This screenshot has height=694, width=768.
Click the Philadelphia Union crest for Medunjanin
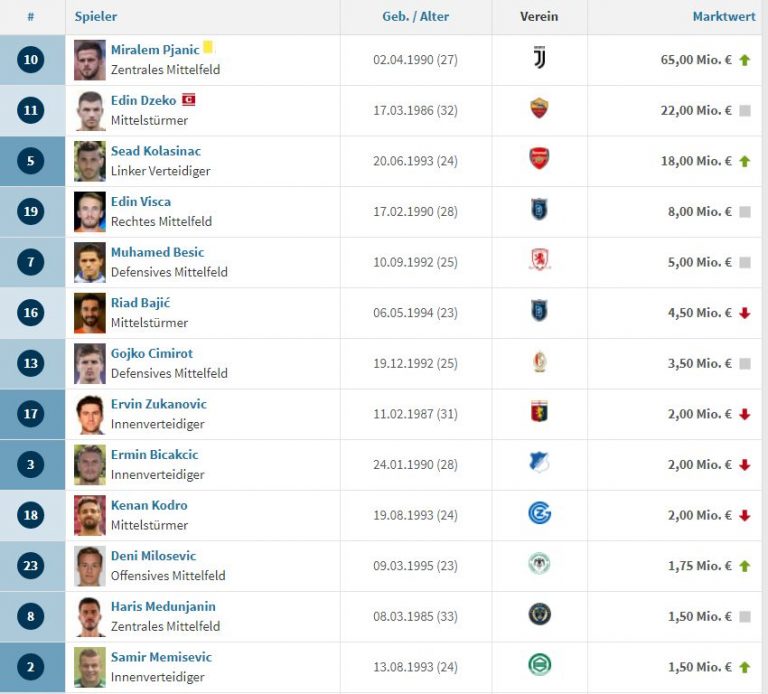click(539, 616)
